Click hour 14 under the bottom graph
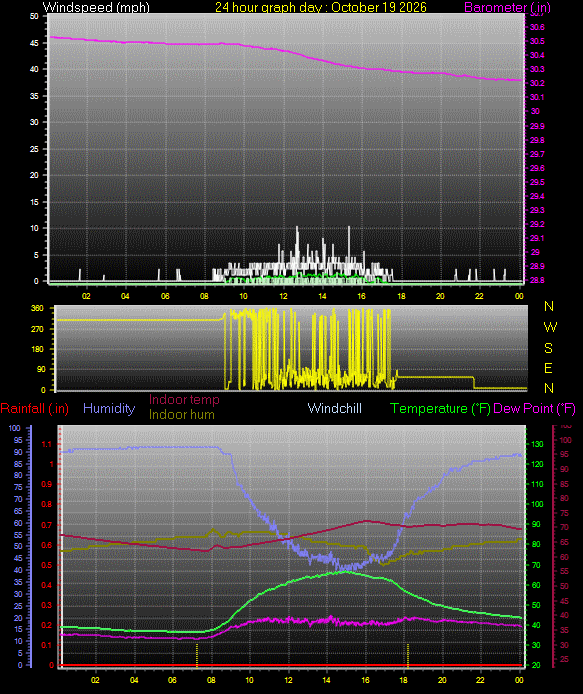Viewport: 583px width, 694px height. pos(326,680)
